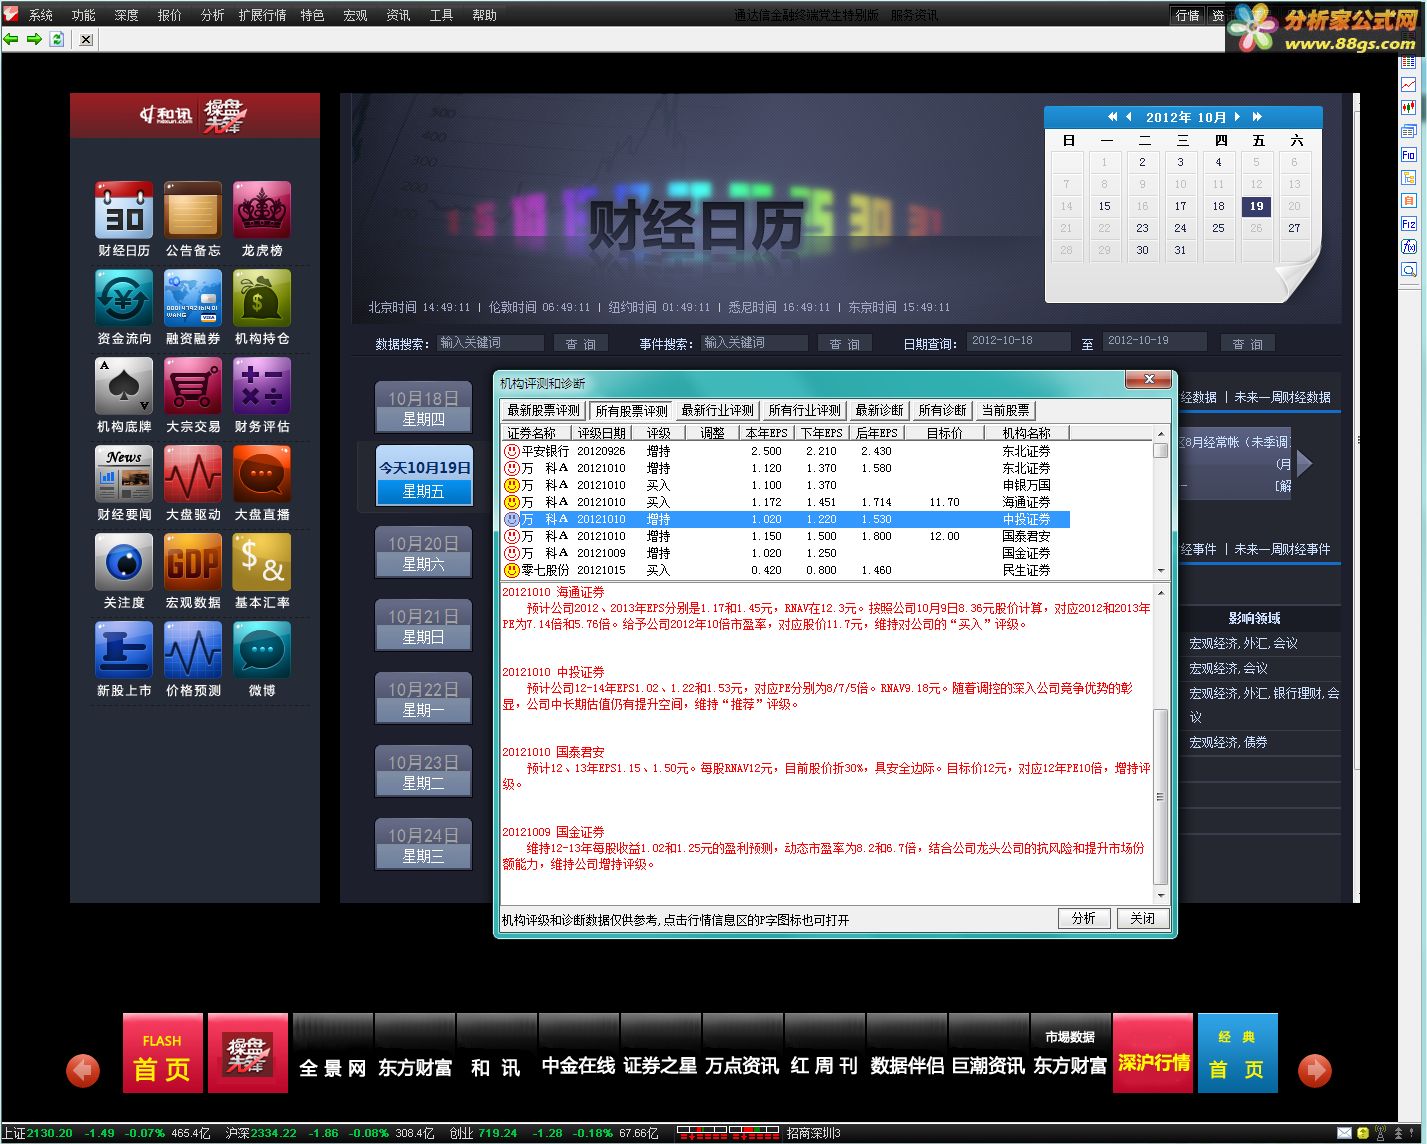Viewport: 1427px width, 1144px height.
Task: Switch to 最新股票评测 tab
Action: point(543,410)
